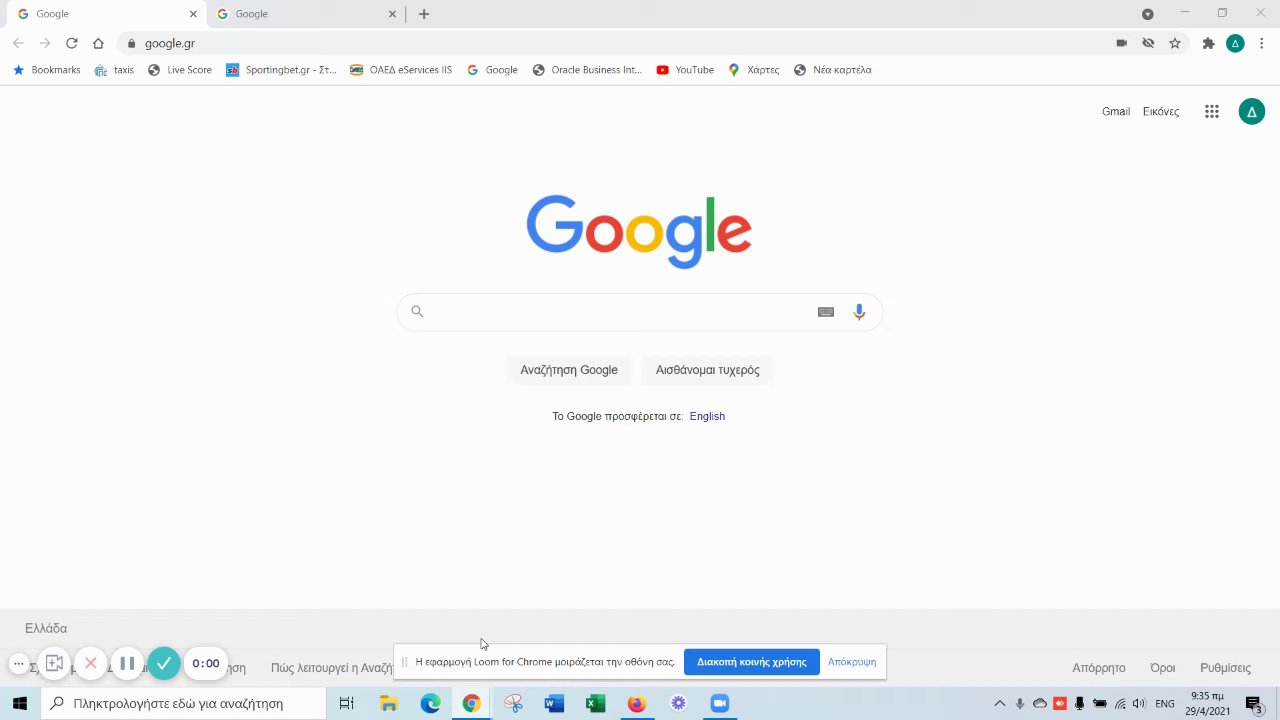1280x720 pixels.
Task: Open the ΟΑΕΔ eServices IIS bookmark
Action: click(401, 70)
